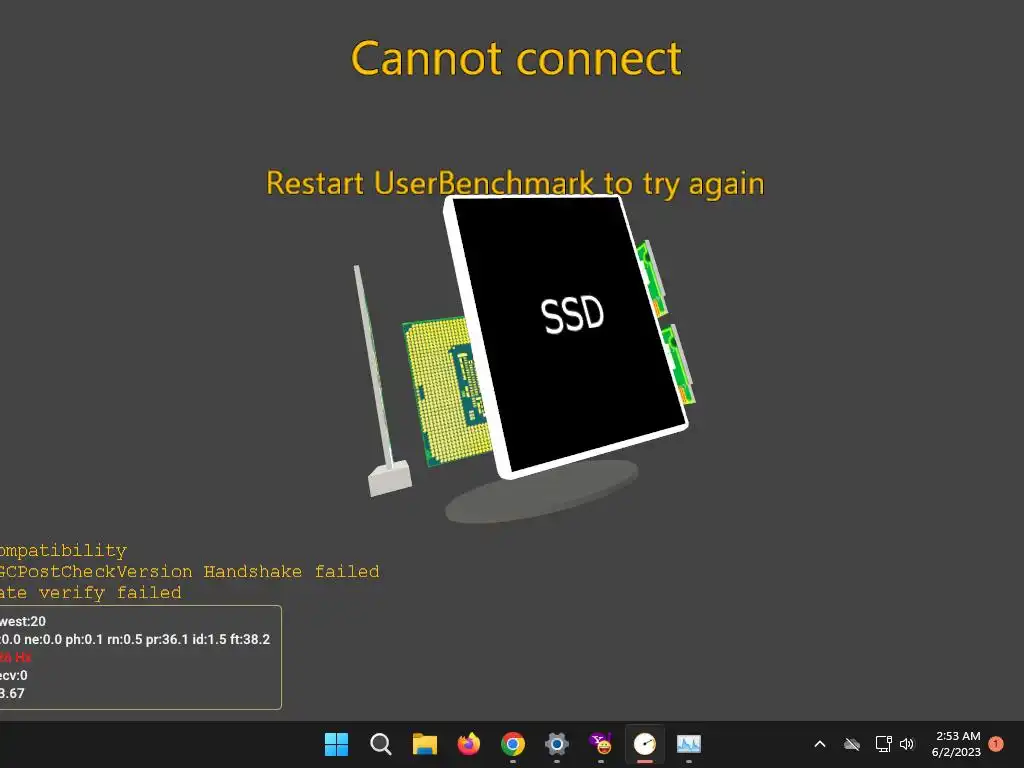The height and width of the screenshot is (768, 1024).
Task: Click 'Handshake failed' log line
Action: coord(189,571)
